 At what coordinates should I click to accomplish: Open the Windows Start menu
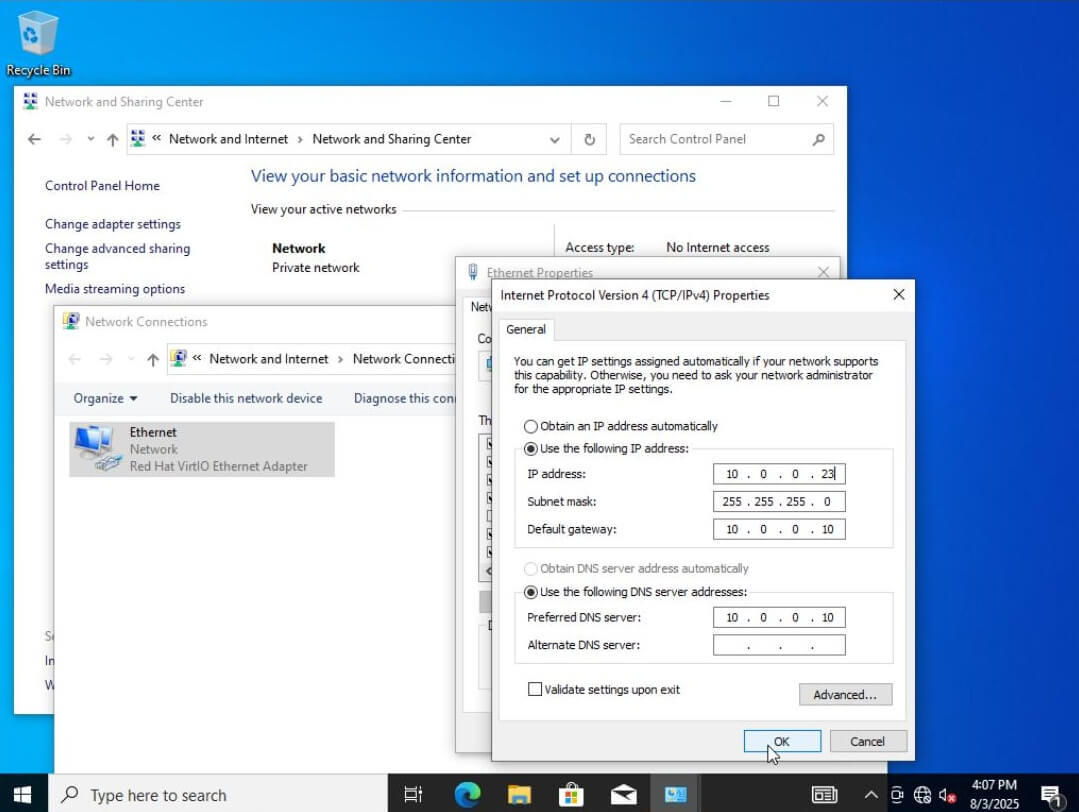click(23, 795)
